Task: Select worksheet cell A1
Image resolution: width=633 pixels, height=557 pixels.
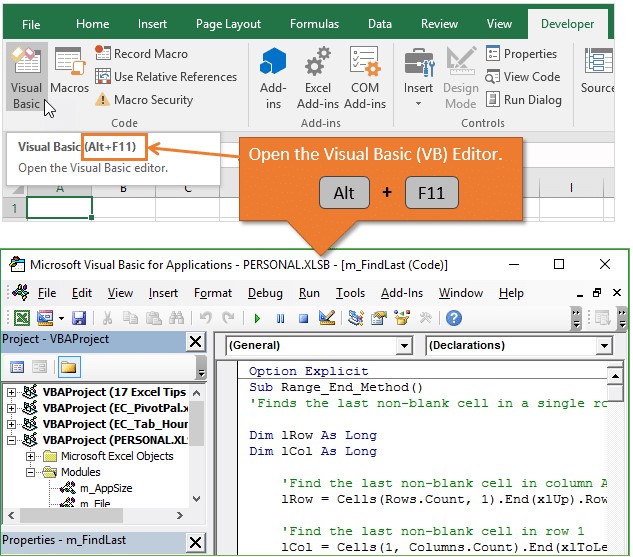Action: [x=59, y=208]
